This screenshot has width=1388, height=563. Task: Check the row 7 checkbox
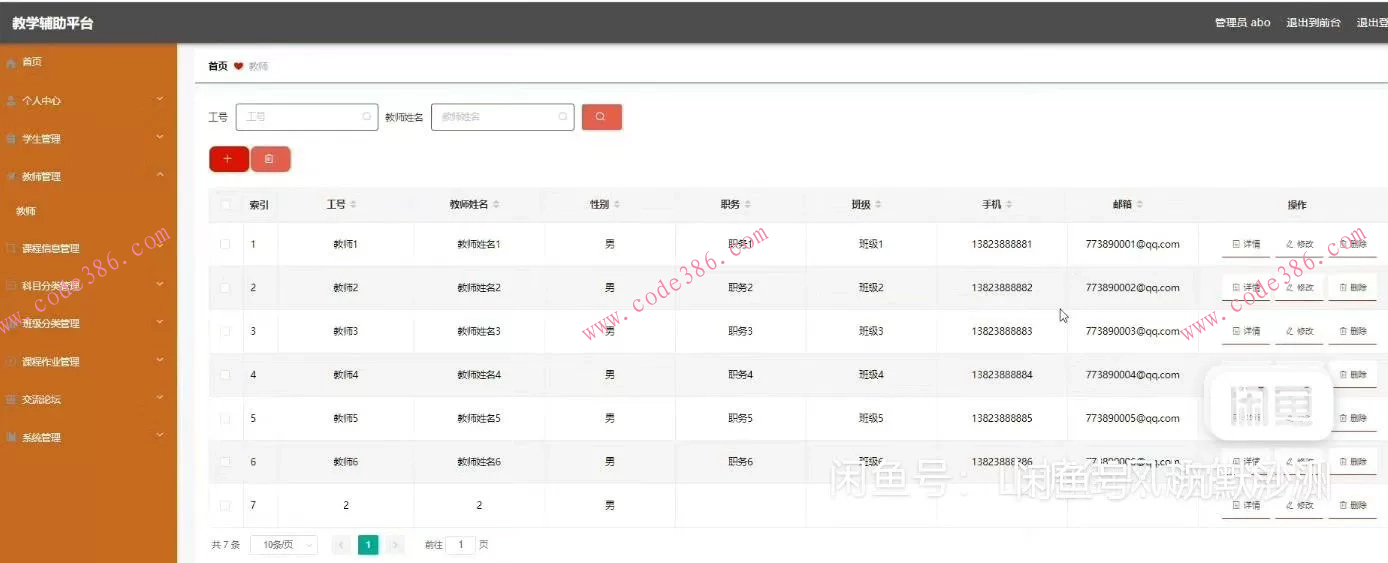[225, 506]
